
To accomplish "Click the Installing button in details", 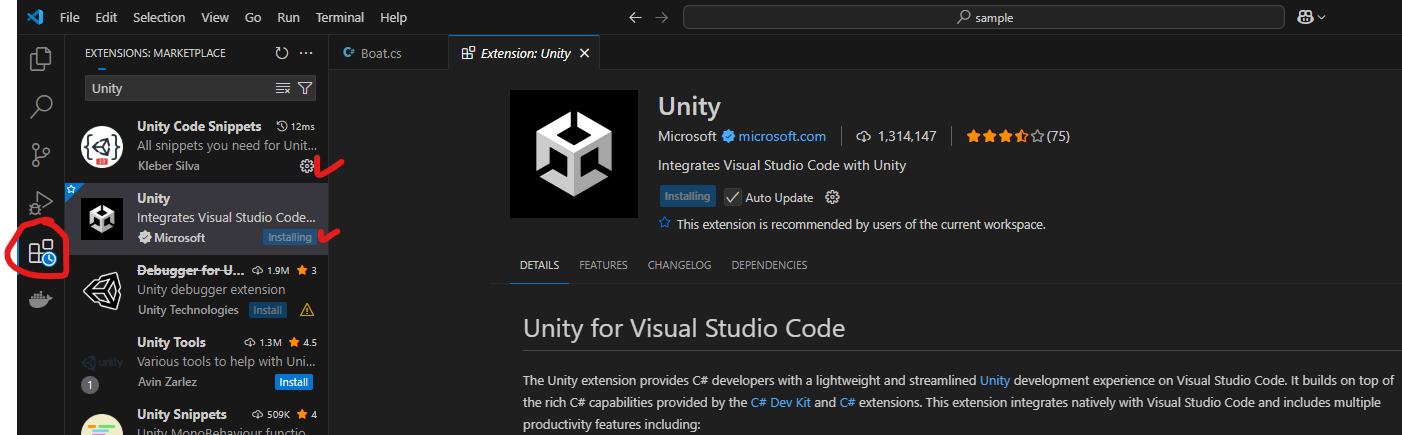I will point(688,196).
